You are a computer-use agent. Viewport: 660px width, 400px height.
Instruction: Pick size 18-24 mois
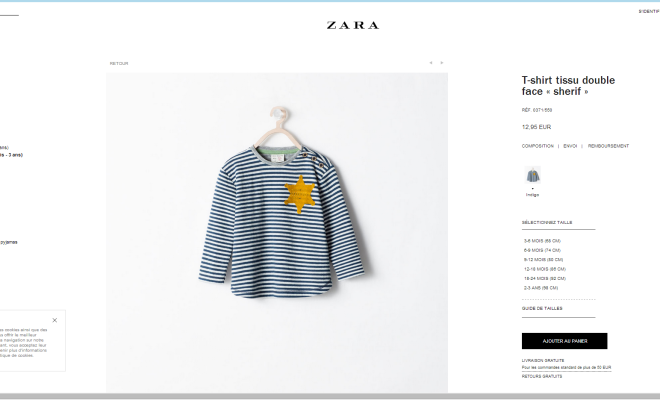[545, 278]
